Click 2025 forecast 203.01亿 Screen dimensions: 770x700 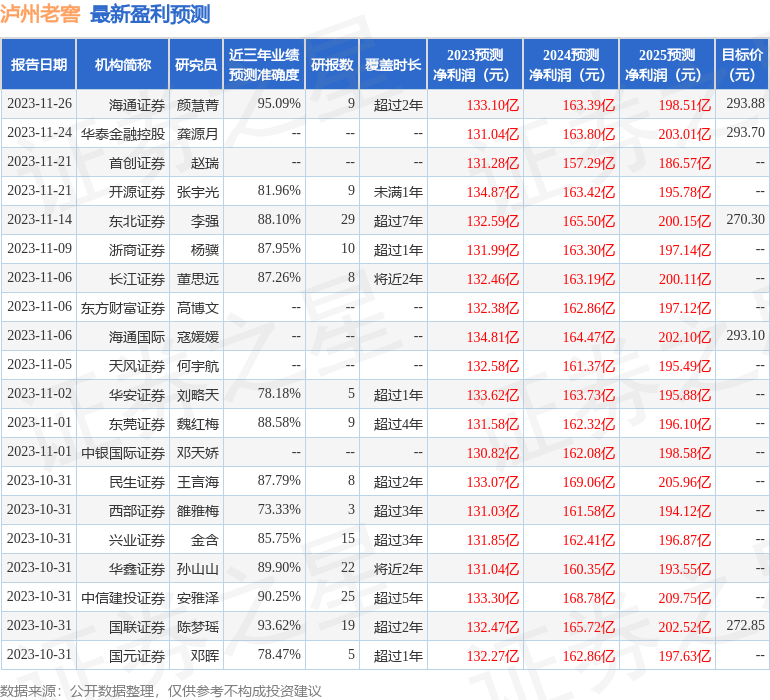[685, 134]
